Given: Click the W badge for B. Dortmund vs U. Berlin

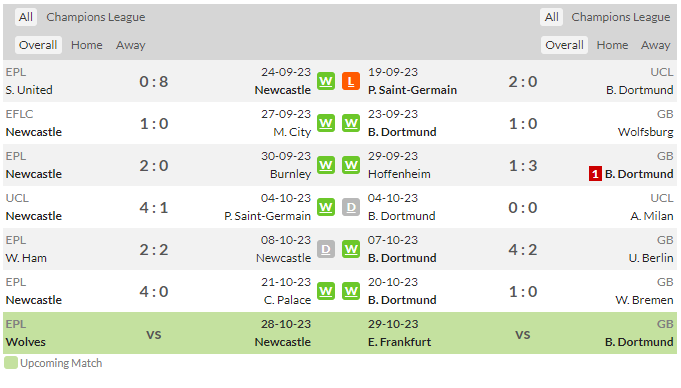Looking at the screenshot, I should coord(351,249).
